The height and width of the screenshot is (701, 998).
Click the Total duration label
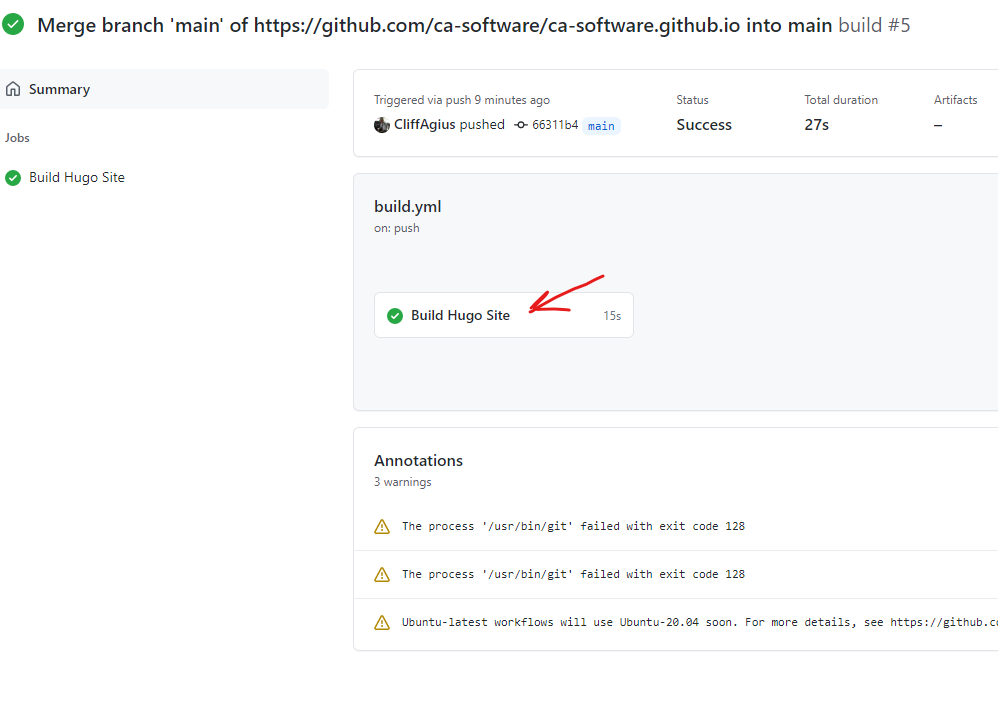point(841,100)
